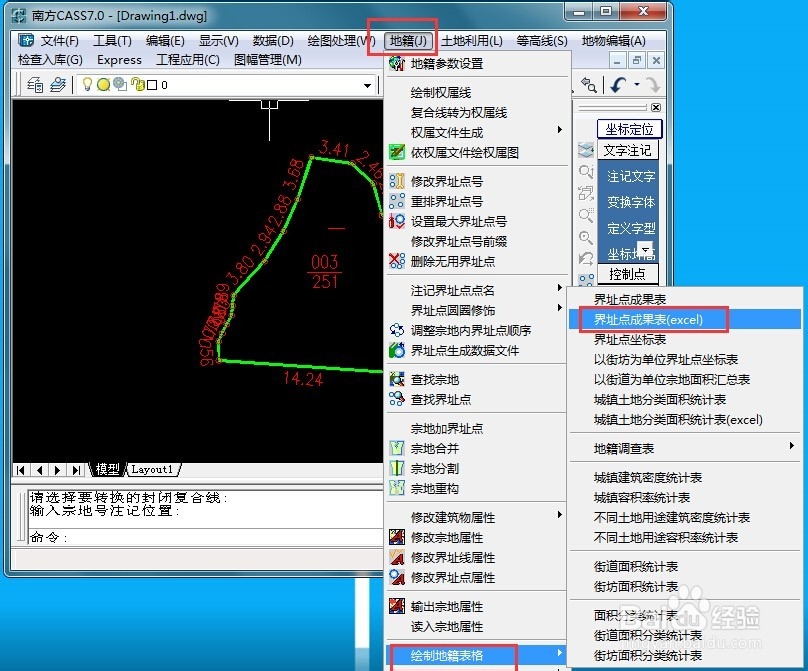Select 读入宗地属性 menu entry
Screen dimensions: 808x671
(447, 627)
